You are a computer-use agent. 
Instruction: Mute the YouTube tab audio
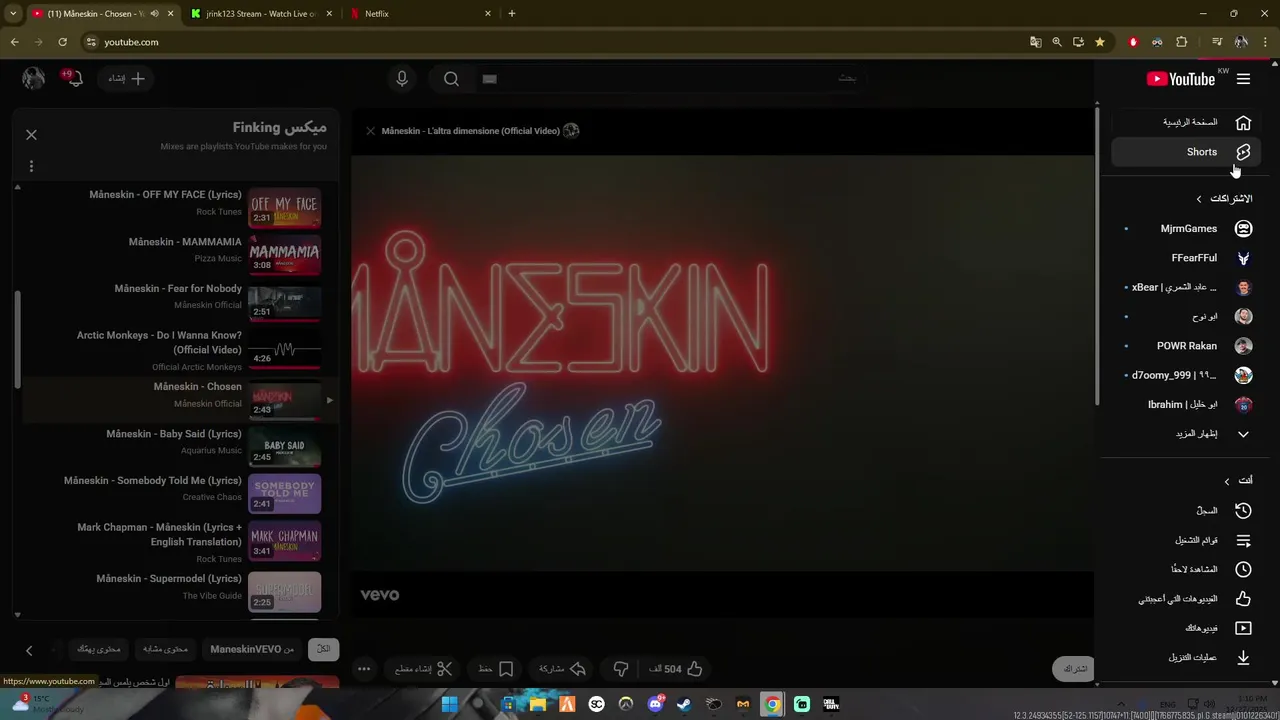[154, 14]
